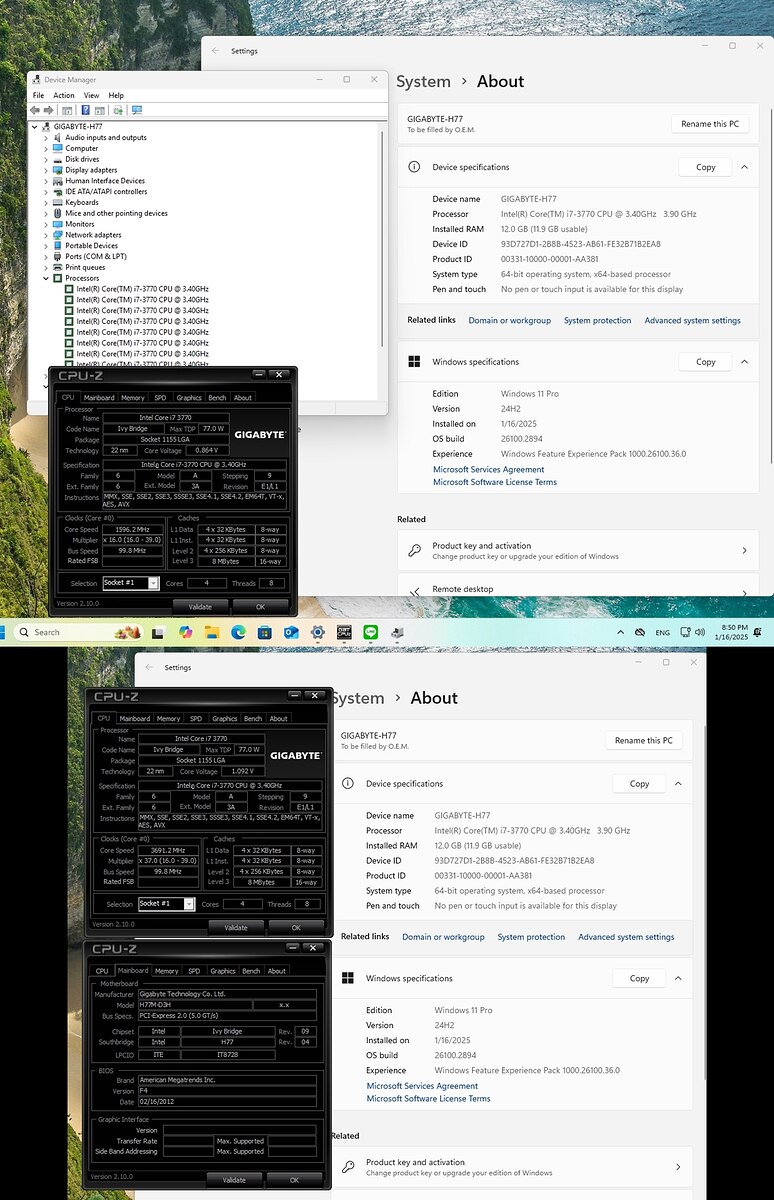The height and width of the screenshot is (1200, 774).
Task: Select the Disk drives icon in device tree
Action: point(59,159)
